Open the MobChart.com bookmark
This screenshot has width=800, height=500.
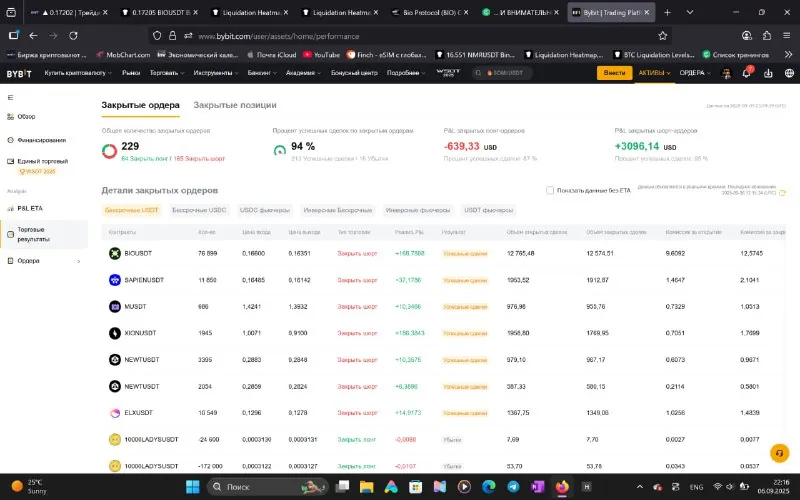point(123,55)
